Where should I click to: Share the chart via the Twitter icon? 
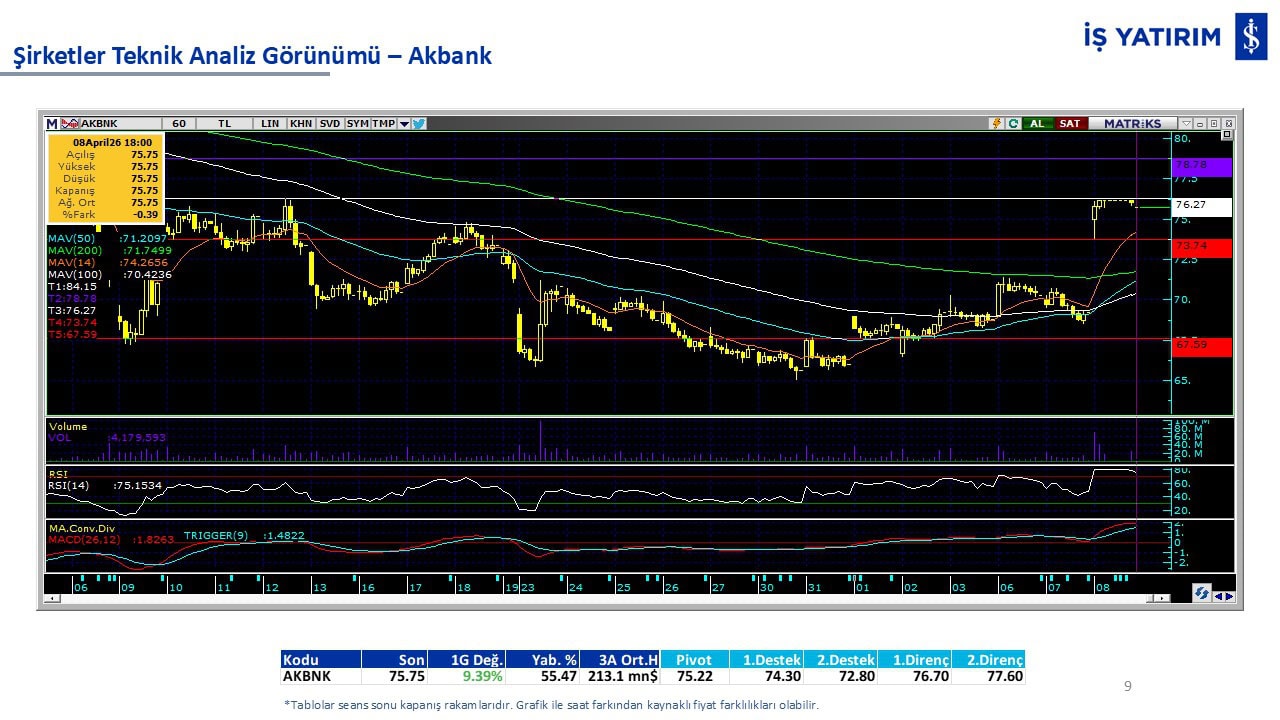click(x=419, y=124)
